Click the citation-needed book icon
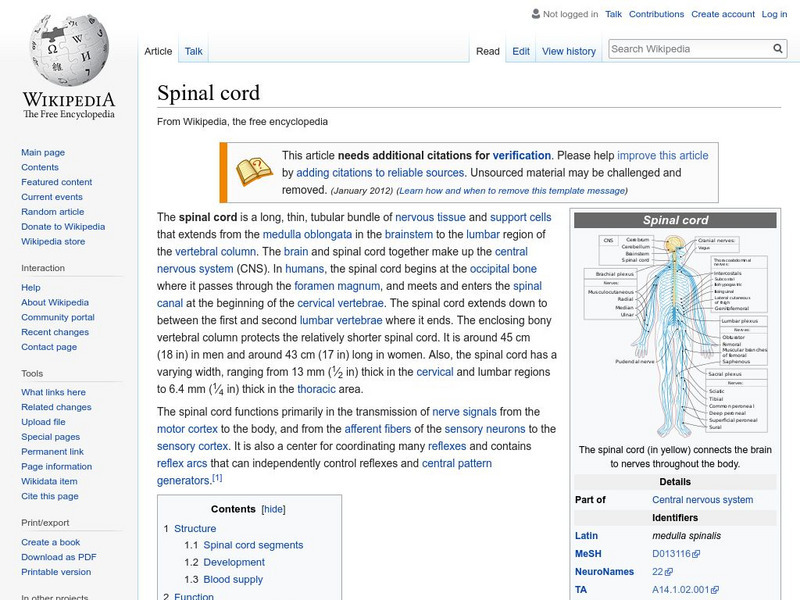Image resolution: width=800 pixels, height=600 pixels. click(254, 172)
